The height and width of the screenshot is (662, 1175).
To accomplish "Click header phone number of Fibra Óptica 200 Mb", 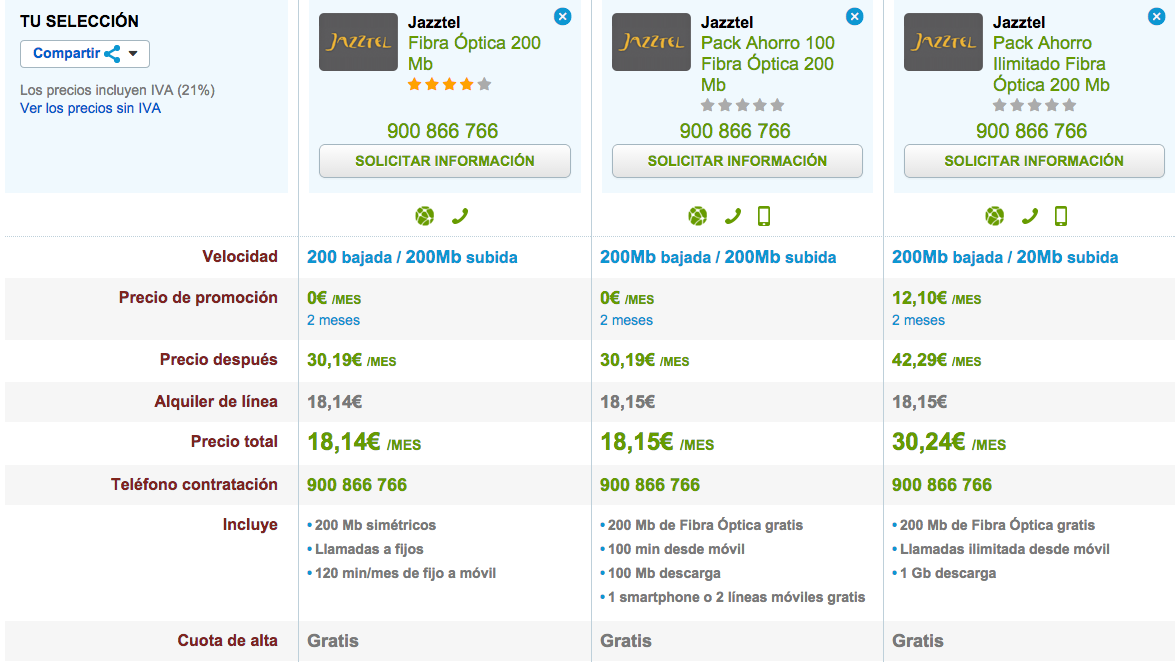I will pyautogui.click(x=442, y=131).
